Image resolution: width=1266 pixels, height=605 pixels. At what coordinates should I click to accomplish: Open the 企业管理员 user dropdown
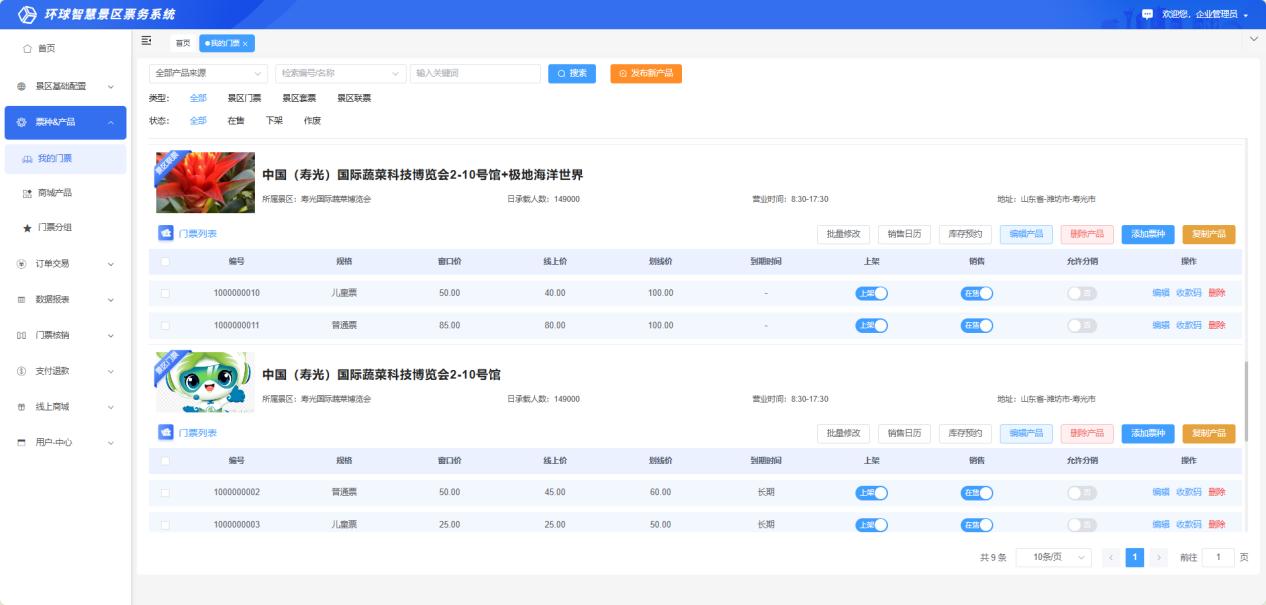click(x=1206, y=14)
